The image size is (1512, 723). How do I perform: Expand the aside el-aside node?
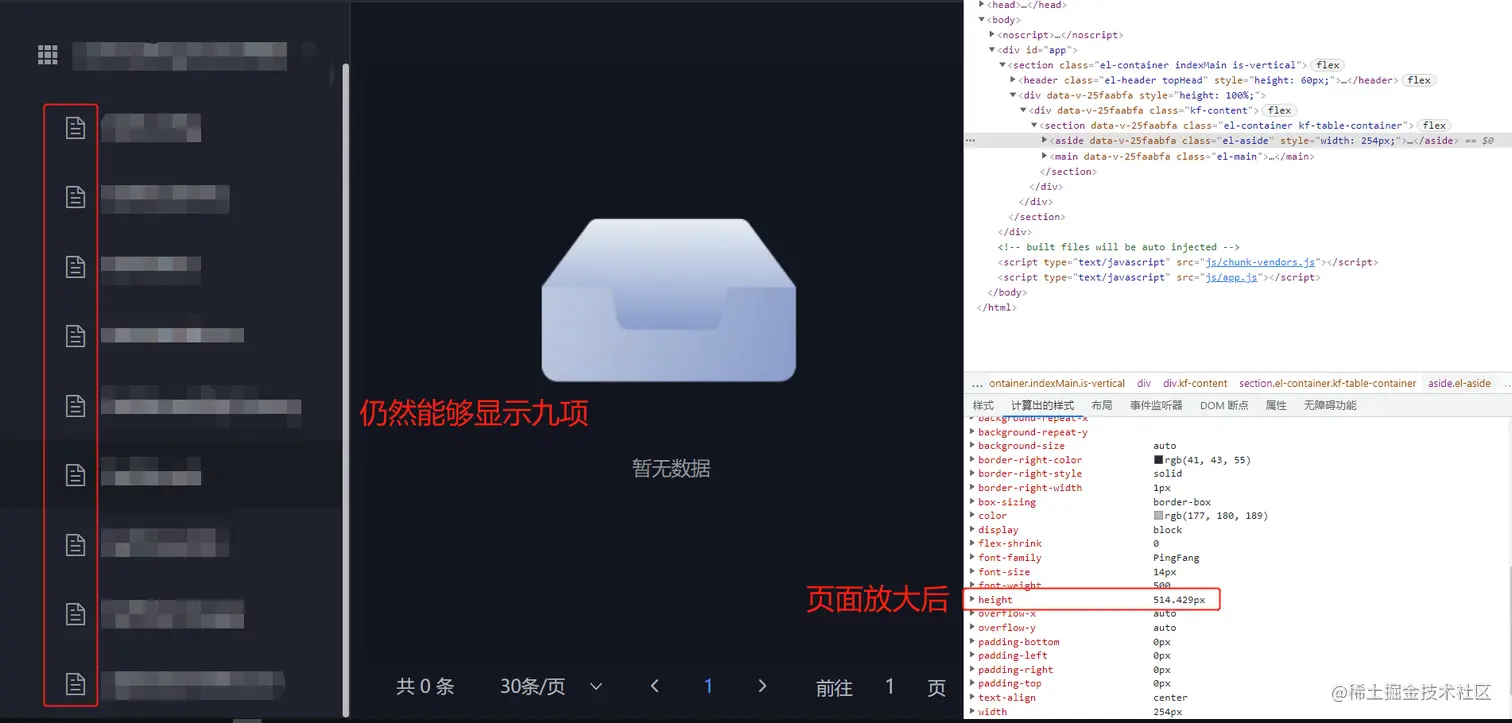(1045, 141)
